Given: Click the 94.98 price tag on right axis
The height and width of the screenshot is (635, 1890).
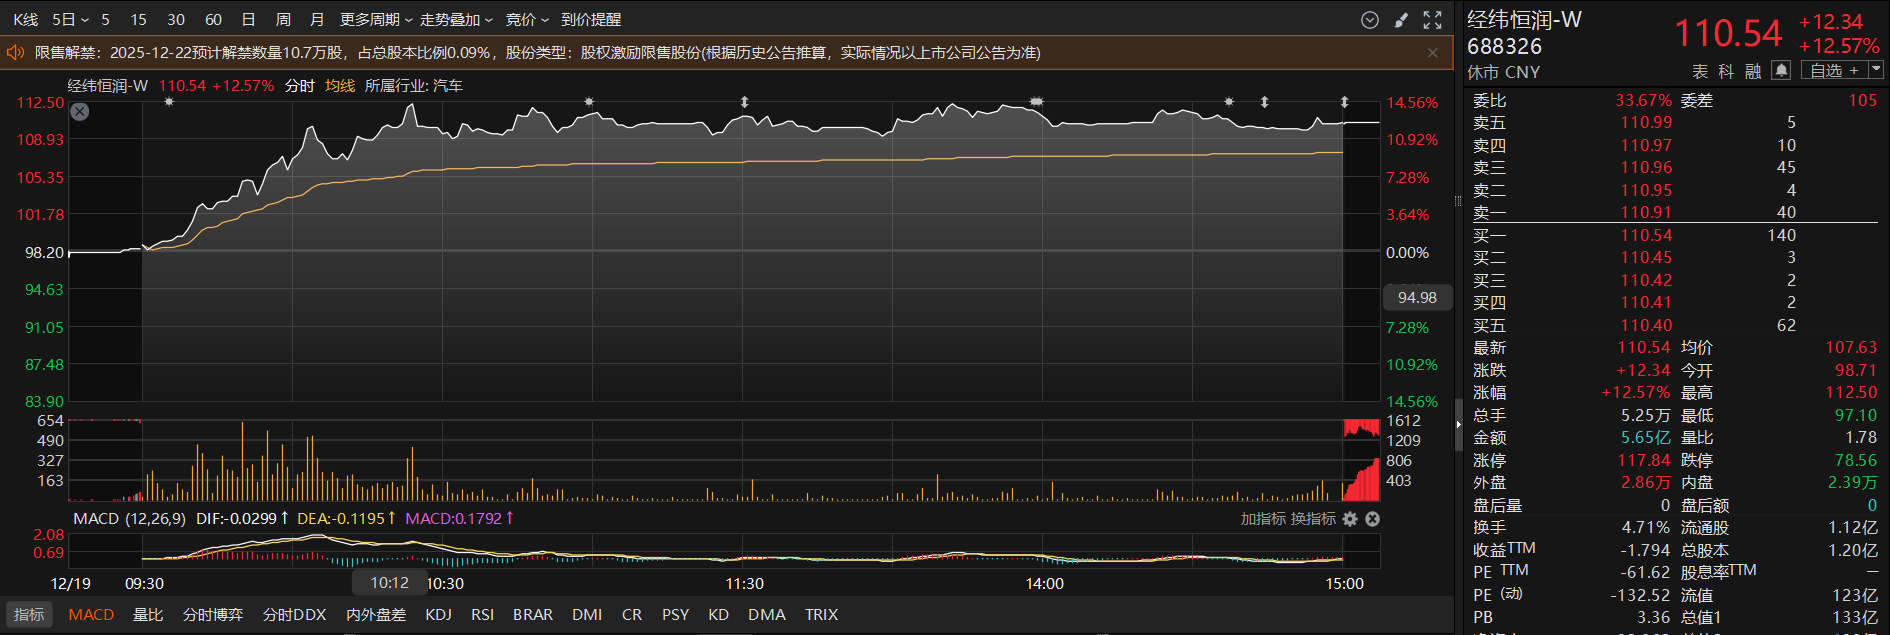Looking at the screenshot, I should pyautogui.click(x=1417, y=297).
